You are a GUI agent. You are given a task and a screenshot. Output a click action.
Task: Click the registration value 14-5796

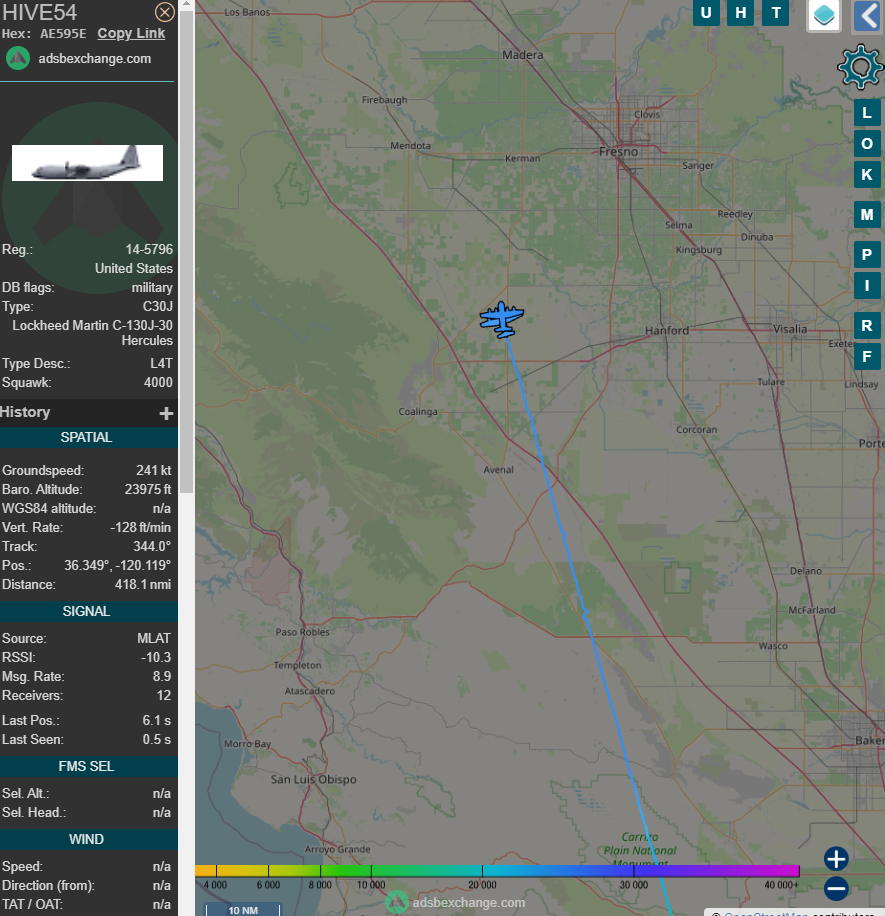[149, 249]
